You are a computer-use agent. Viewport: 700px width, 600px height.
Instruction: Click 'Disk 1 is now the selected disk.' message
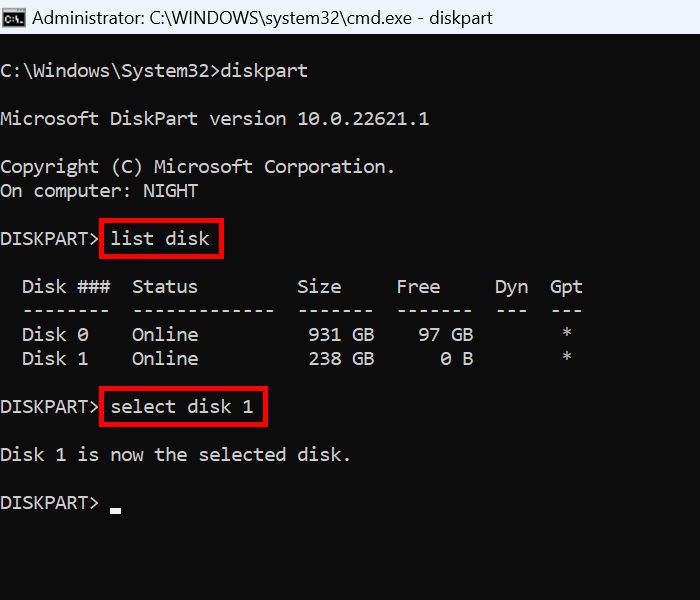(176, 455)
